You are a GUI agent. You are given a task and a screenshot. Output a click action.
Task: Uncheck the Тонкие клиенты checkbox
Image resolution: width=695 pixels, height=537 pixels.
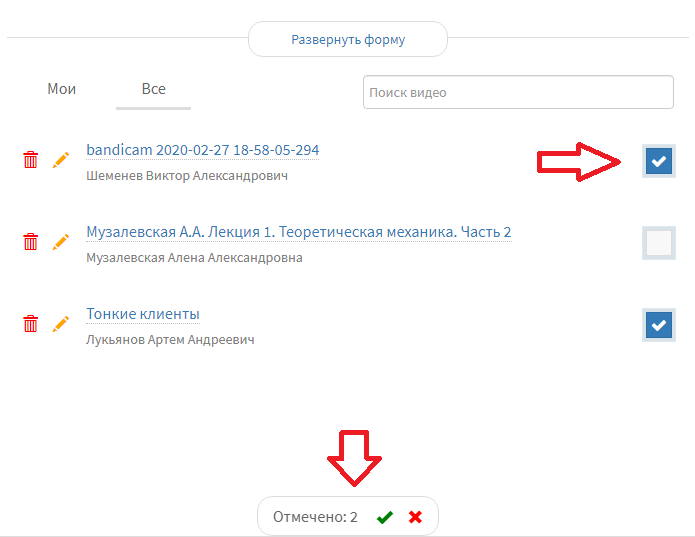pos(659,325)
